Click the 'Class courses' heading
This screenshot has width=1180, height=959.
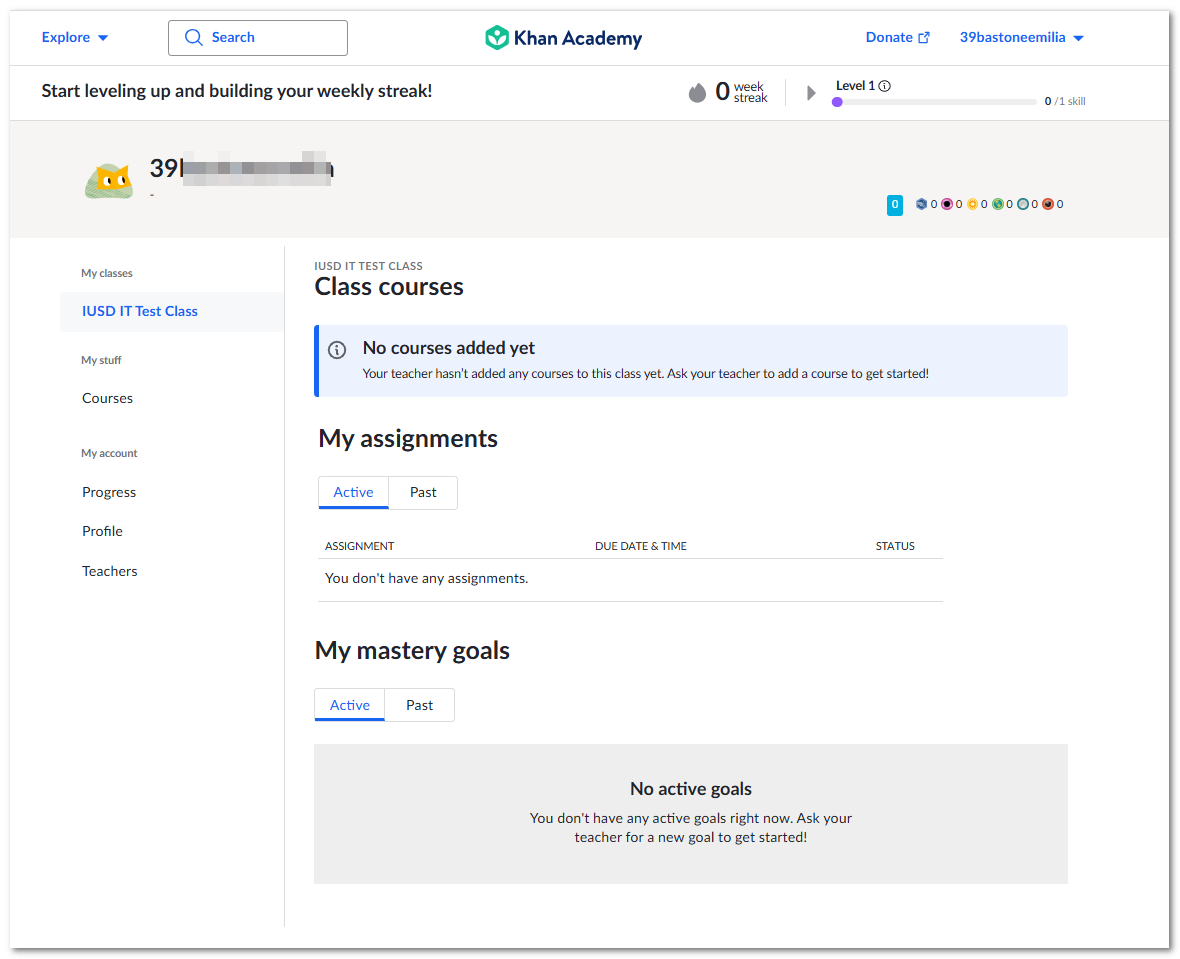389,287
